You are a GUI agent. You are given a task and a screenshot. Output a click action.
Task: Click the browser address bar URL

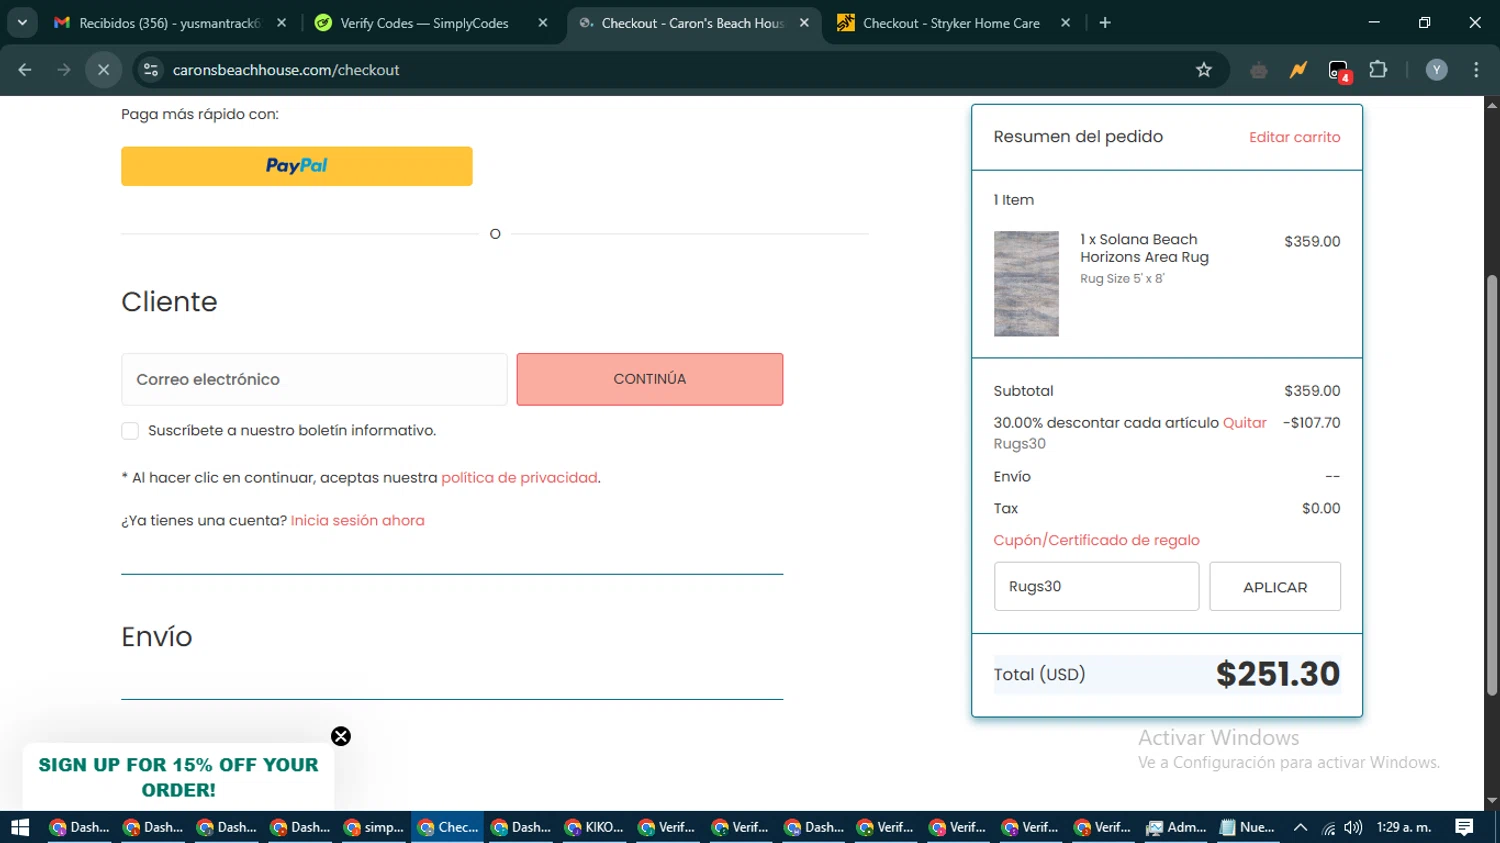click(286, 70)
